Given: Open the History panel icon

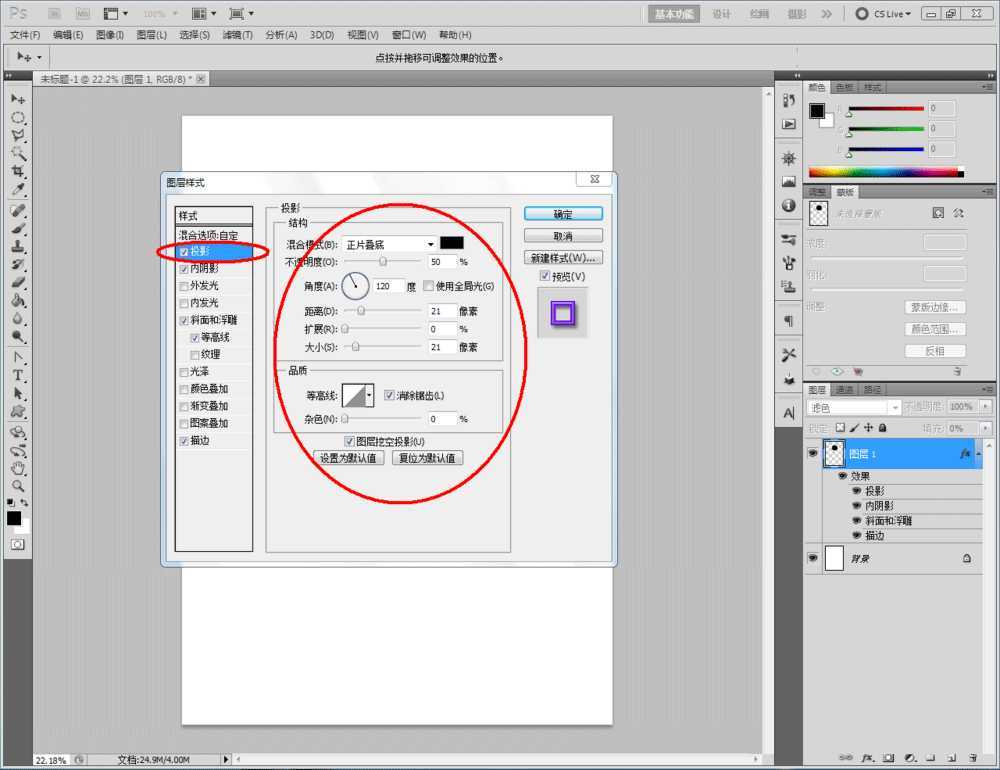Looking at the screenshot, I should pos(789,101).
